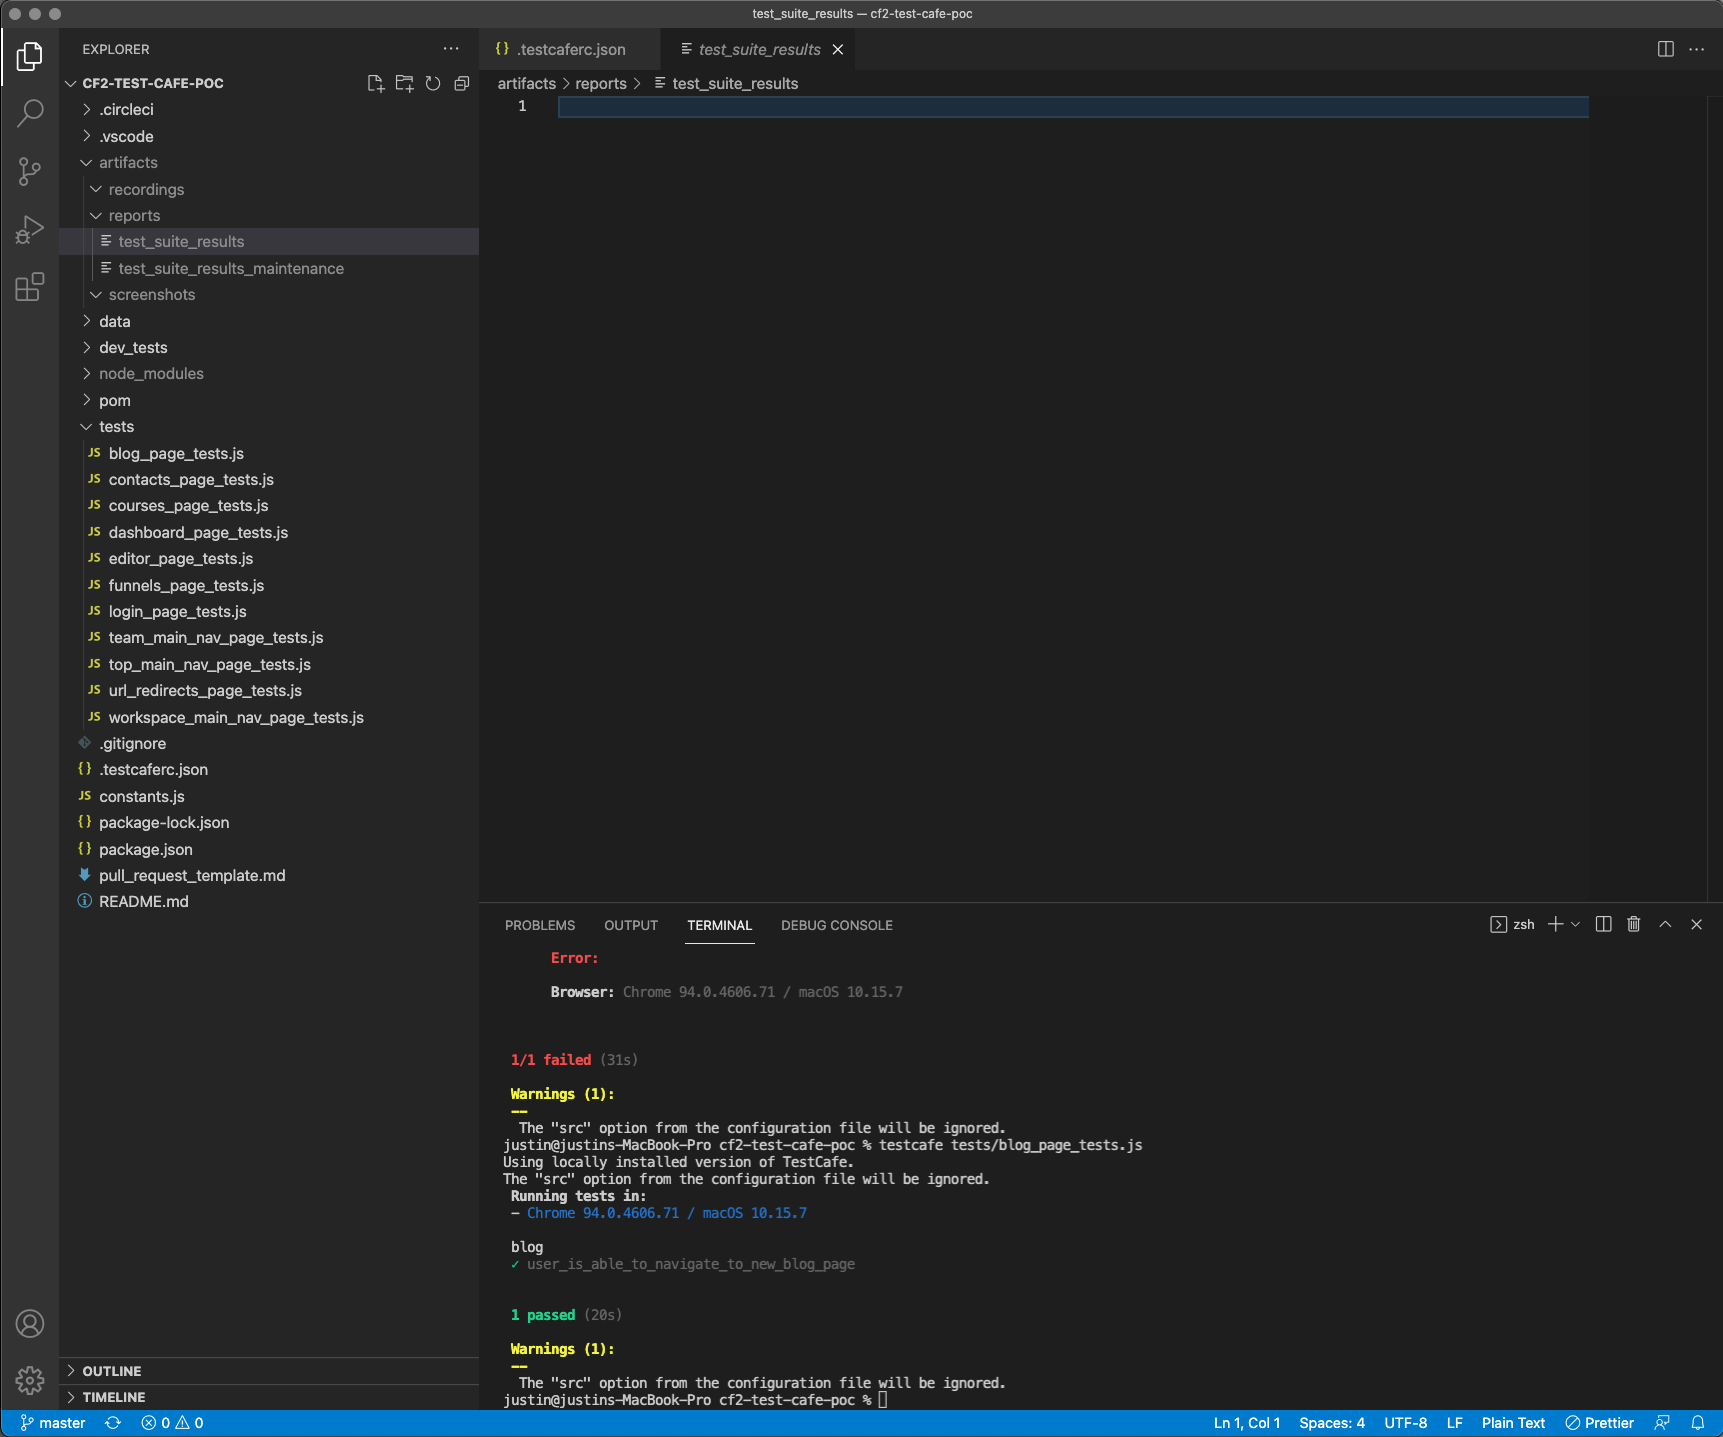This screenshot has height=1437, width=1723.
Task: Open the Search view in activity bar
Action: coord(30,113)
